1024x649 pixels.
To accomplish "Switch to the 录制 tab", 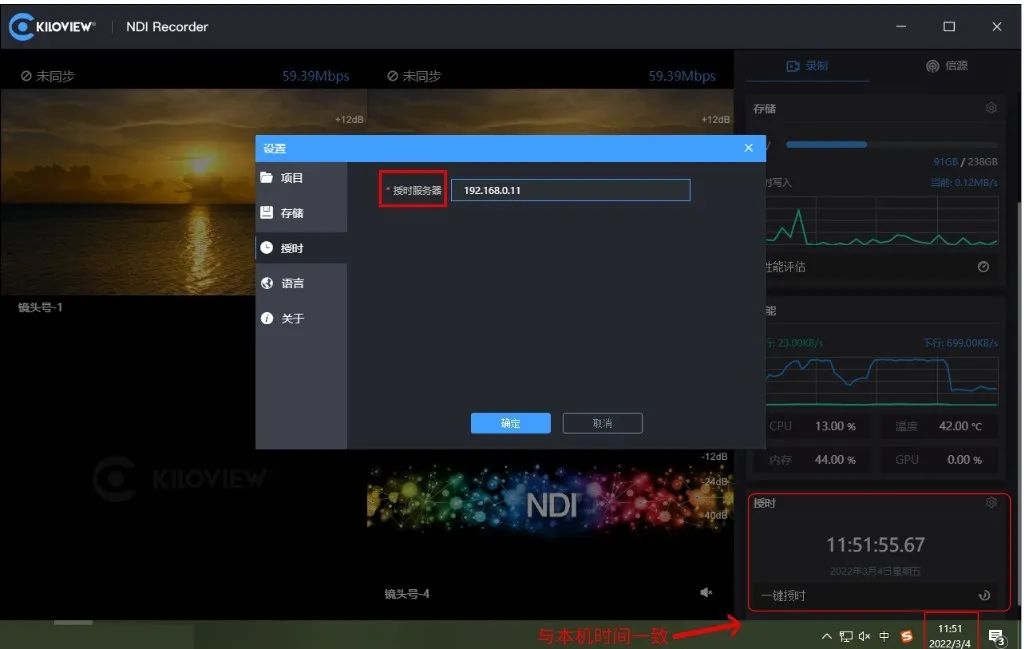I will coord(807,66).
